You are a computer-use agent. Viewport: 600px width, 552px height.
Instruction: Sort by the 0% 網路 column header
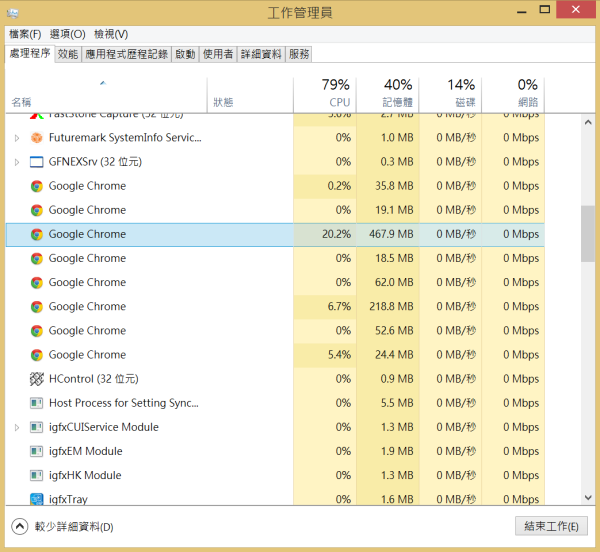pyautogui.click(x=513, y=95)
